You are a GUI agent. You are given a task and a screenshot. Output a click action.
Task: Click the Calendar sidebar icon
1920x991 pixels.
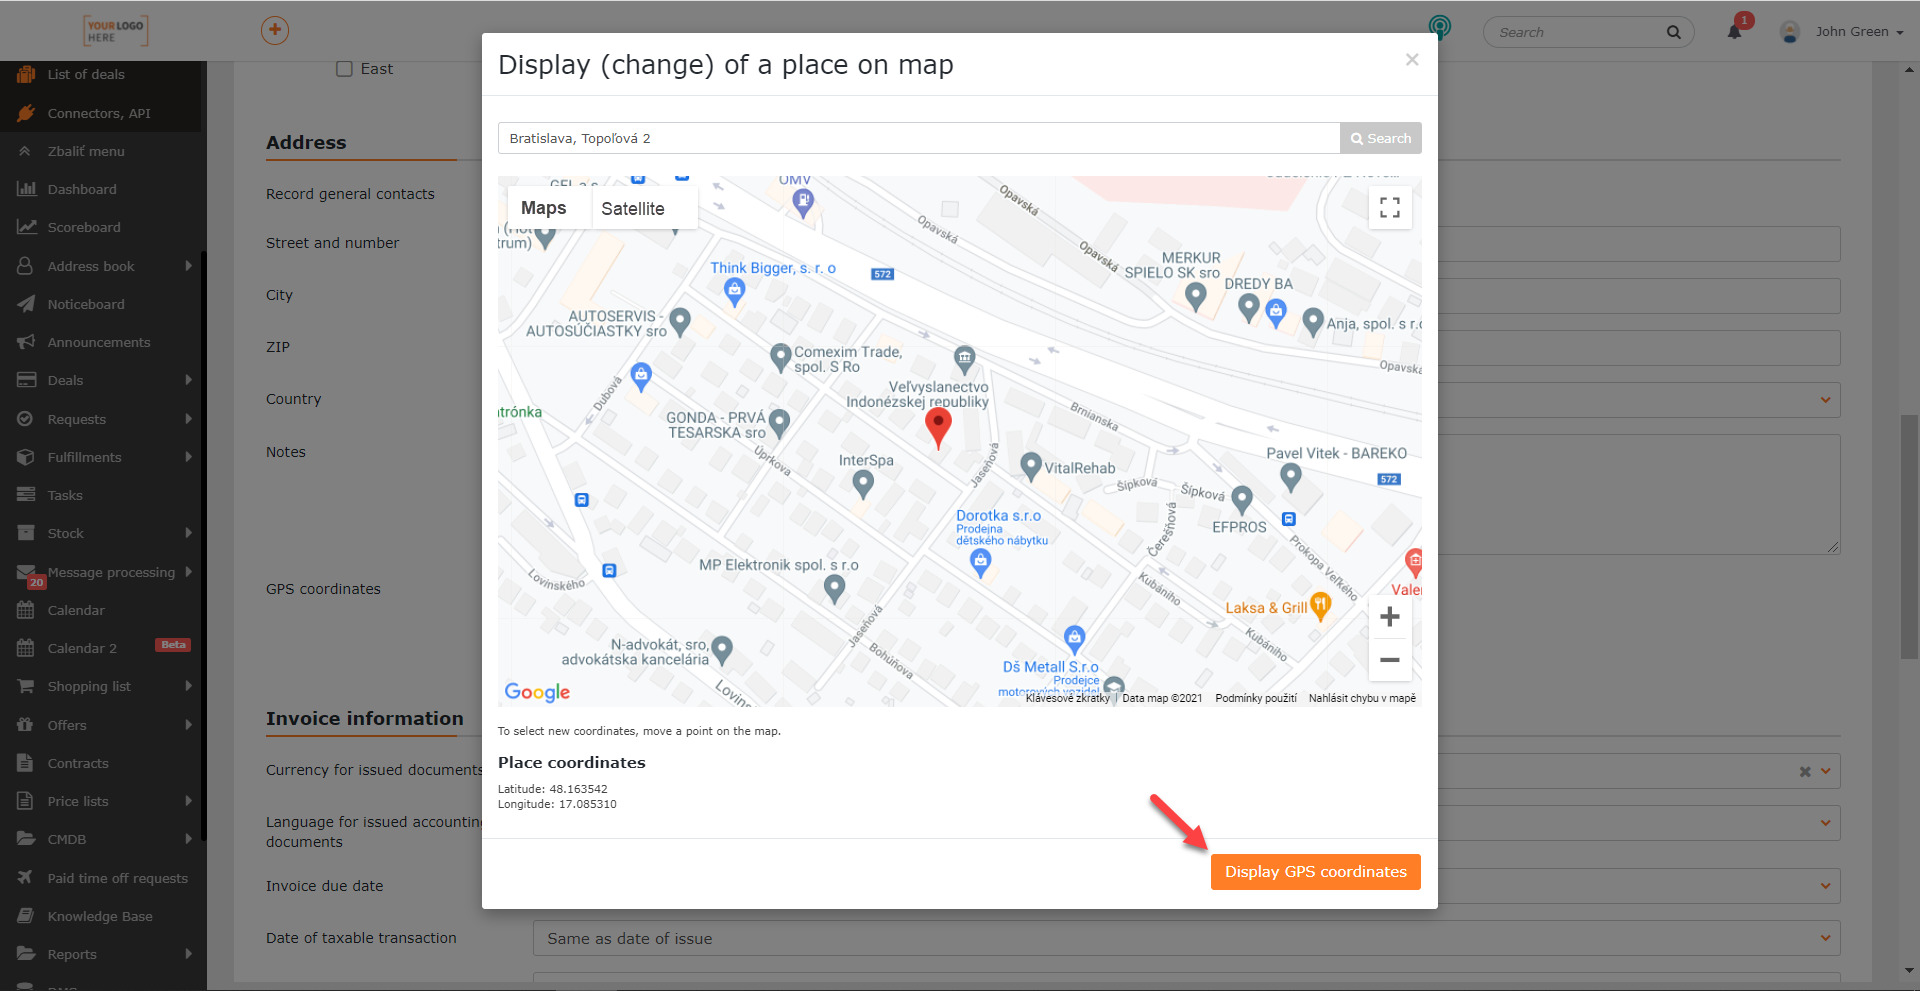pyautogui.click(x=26, y=610)
